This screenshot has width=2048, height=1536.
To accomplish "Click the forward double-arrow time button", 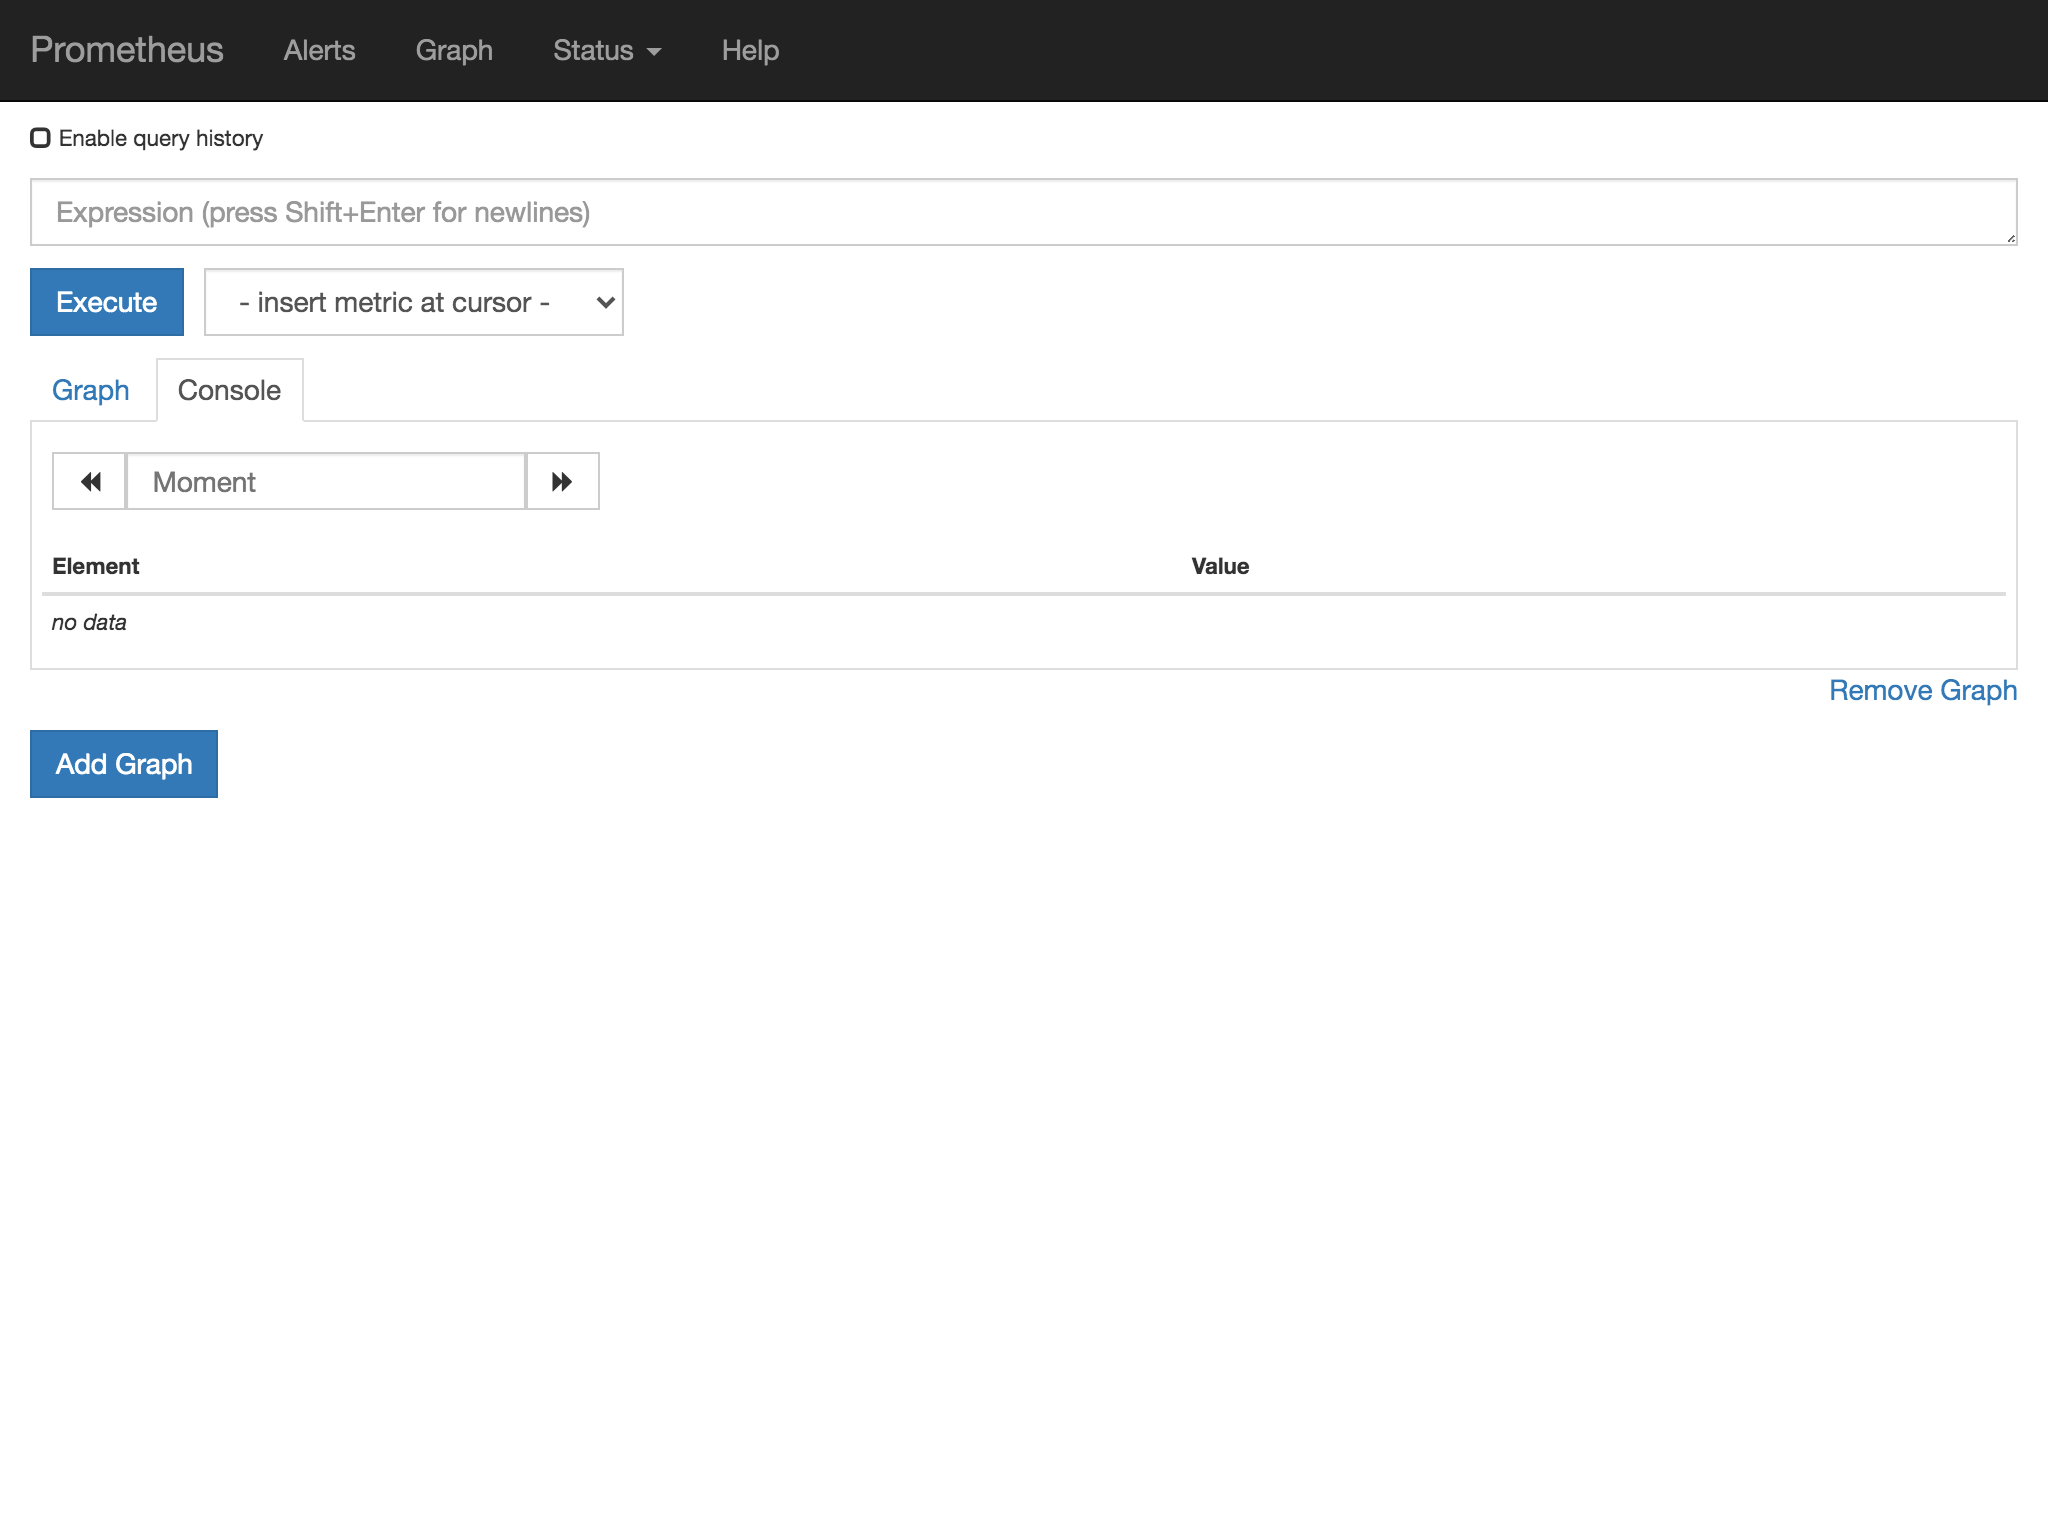I will pyautogui.click(x=562, y=482).
